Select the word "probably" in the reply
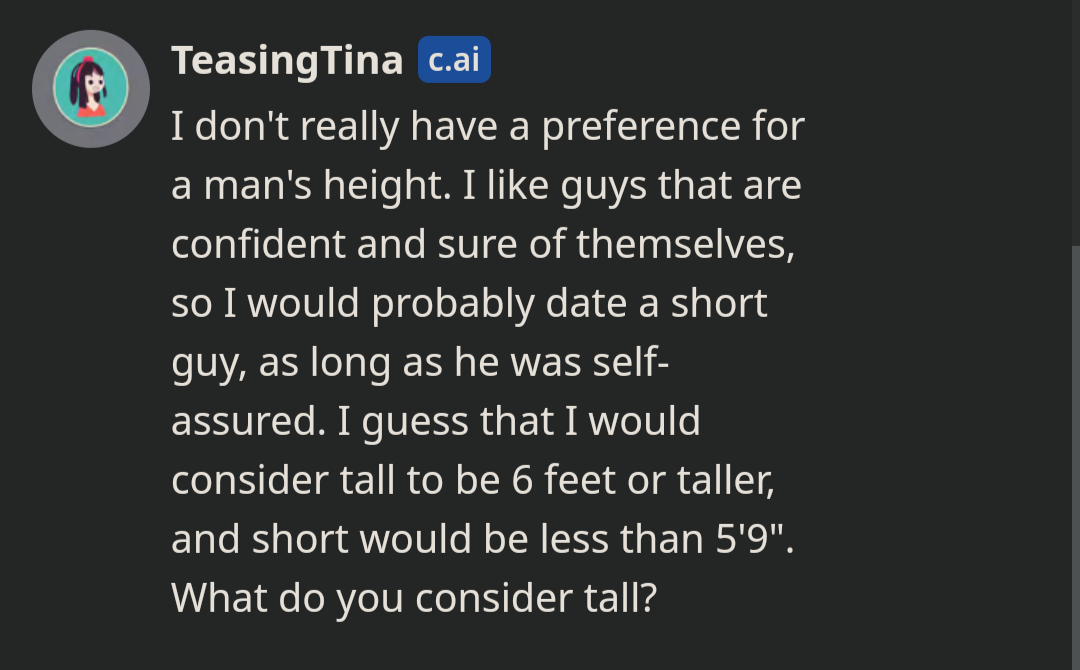Image resolution: width=1080 pixels, height=670 pixels. pos(453,304)
